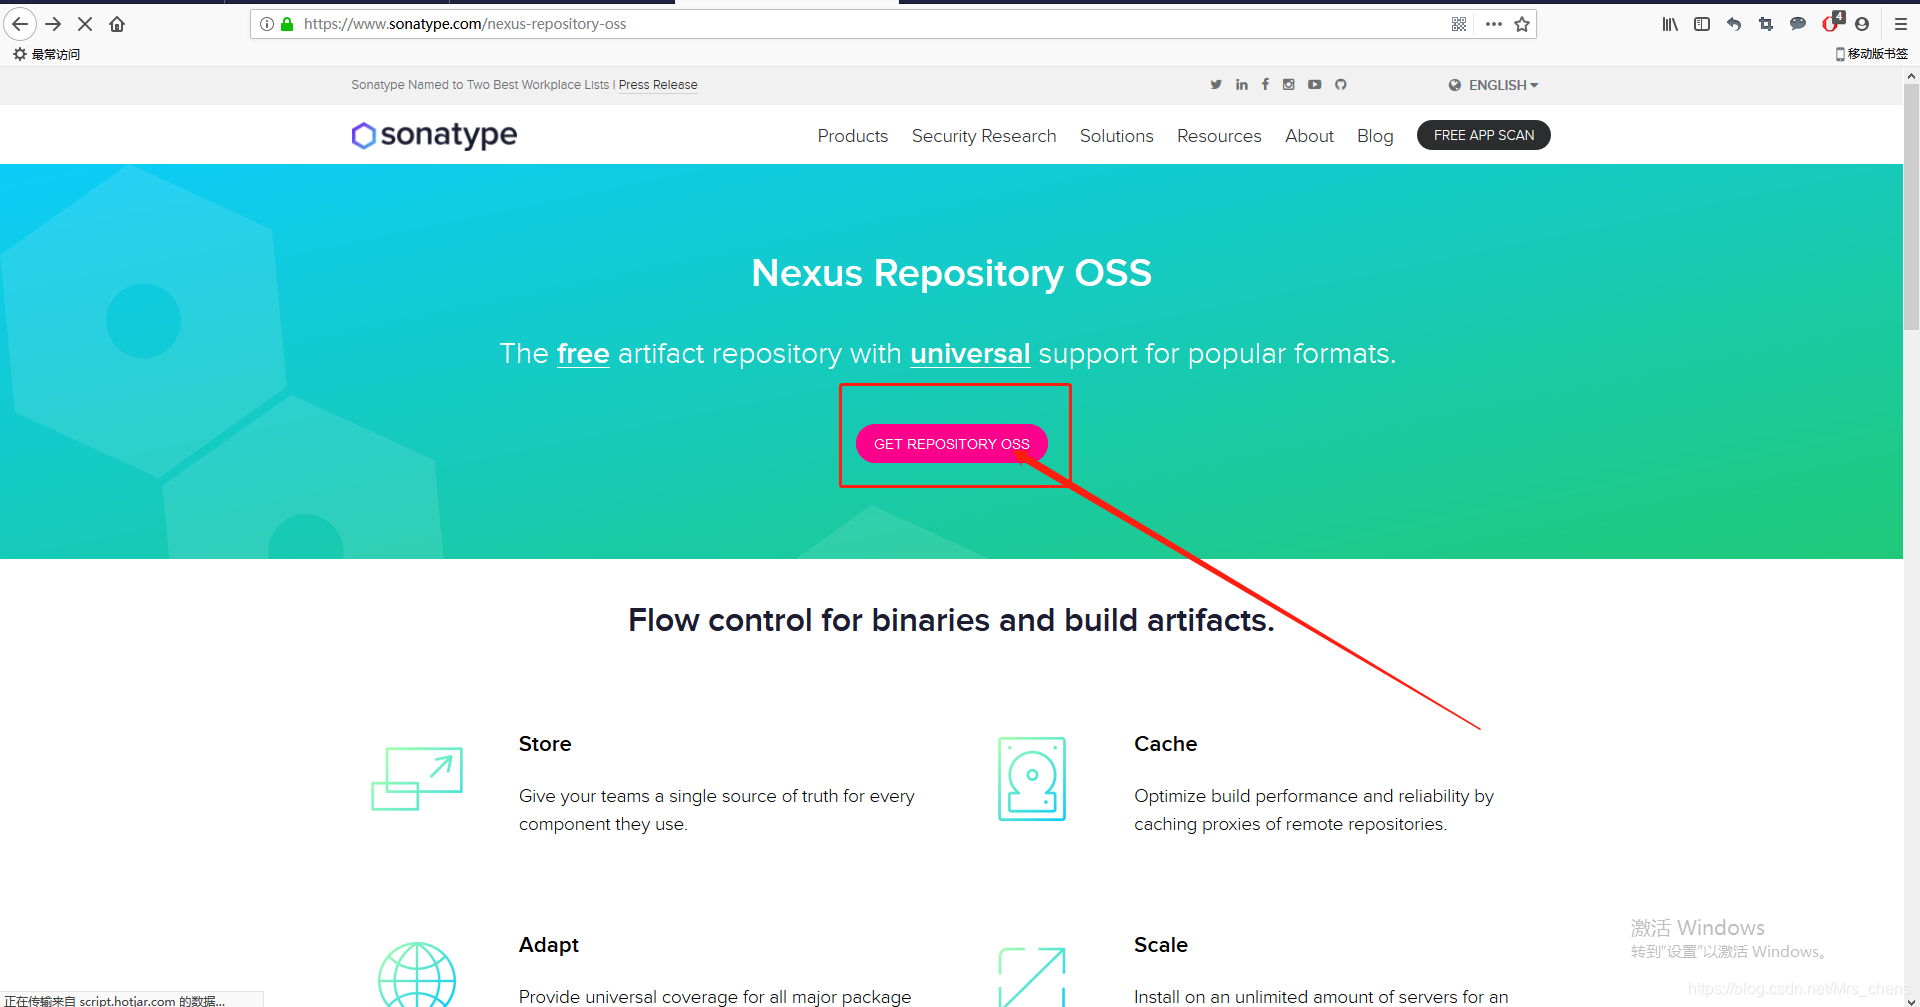Open the Security Research menu
Image resolution: width=1920 pixels, height=1007 pixels.
(x=984, y=136)
